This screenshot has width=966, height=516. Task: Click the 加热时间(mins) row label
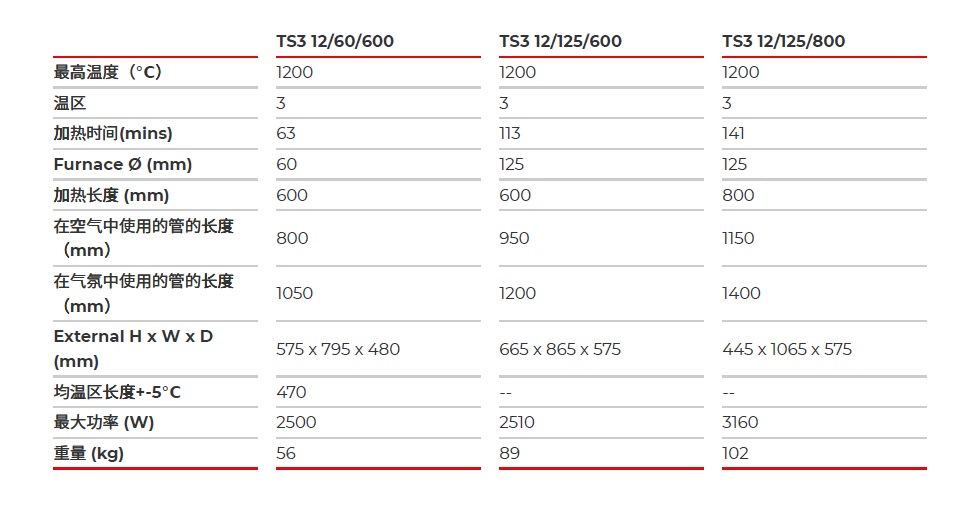[x=113, y=134]
